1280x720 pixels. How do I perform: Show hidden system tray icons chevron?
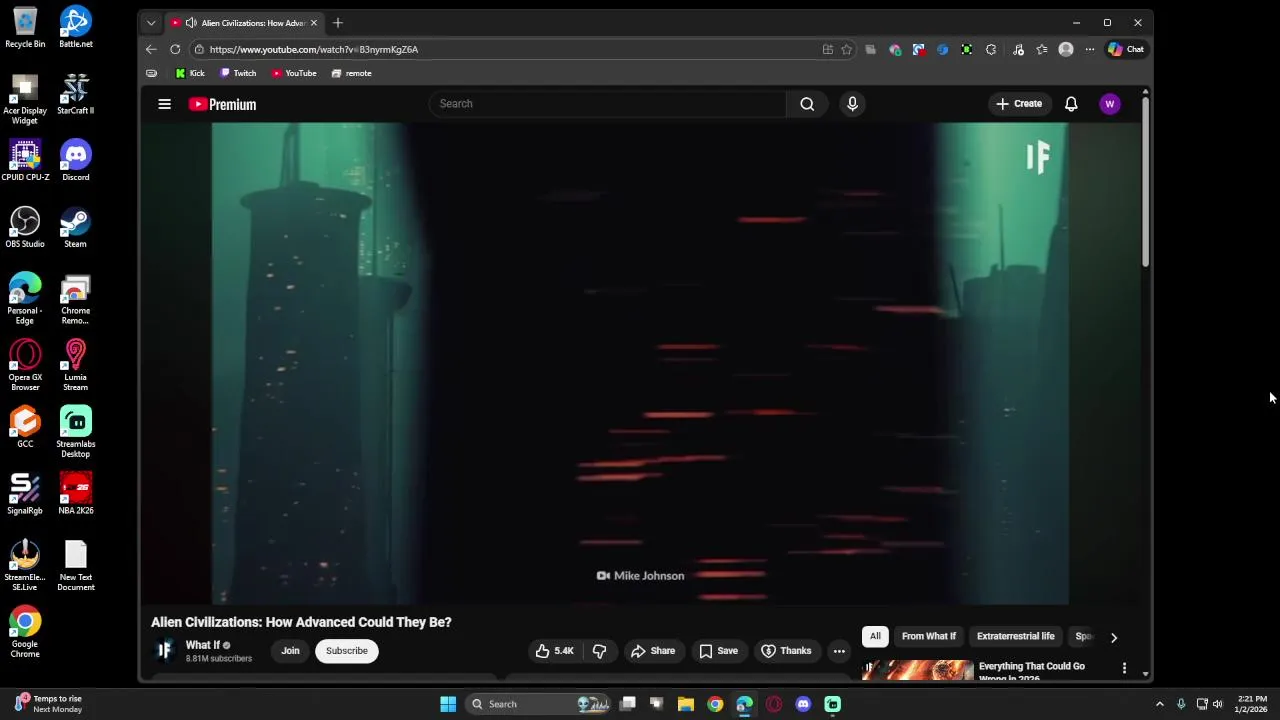1159,704
